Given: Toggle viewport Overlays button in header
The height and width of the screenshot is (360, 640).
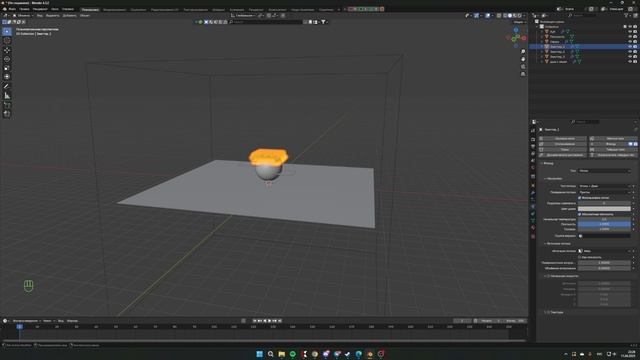Looking at the screenshot, I should coord(488,16).
